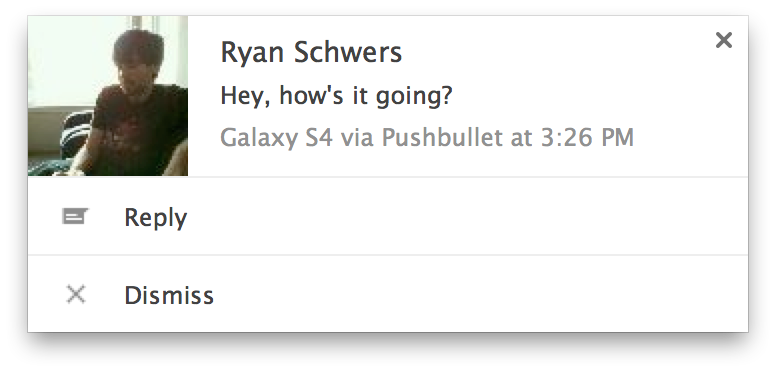Open Ryan Schwers' profile photo

coord(108,96)
